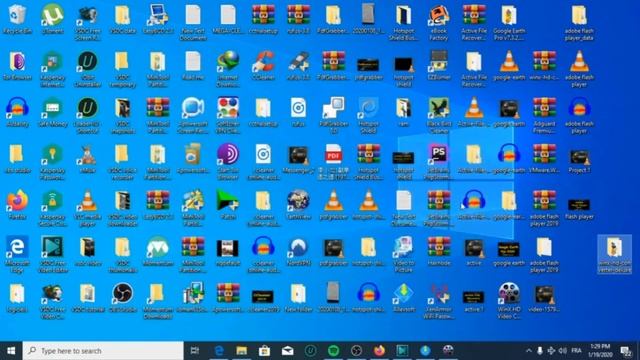Open Firefox from the taskbar
640x360 pixels.
379,351
